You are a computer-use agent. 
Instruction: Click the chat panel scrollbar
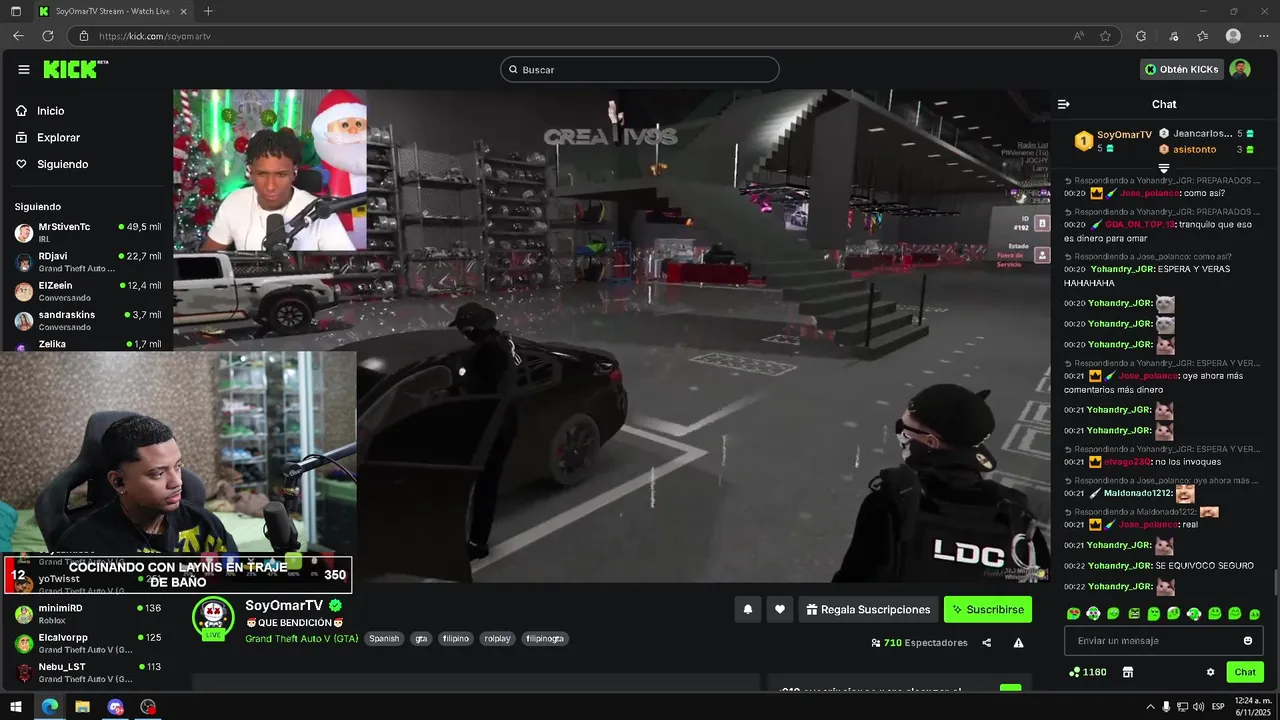[x=1274, y=581]
